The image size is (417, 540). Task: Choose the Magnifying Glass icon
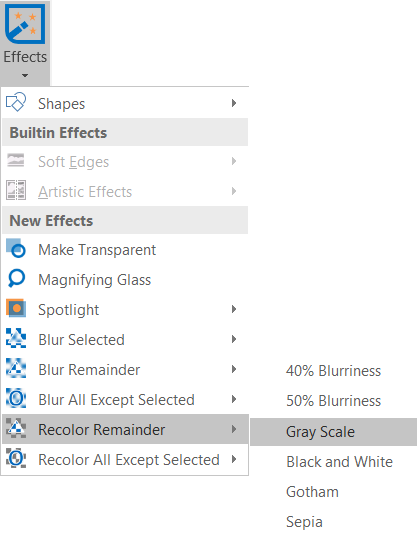tap(16, 278)
